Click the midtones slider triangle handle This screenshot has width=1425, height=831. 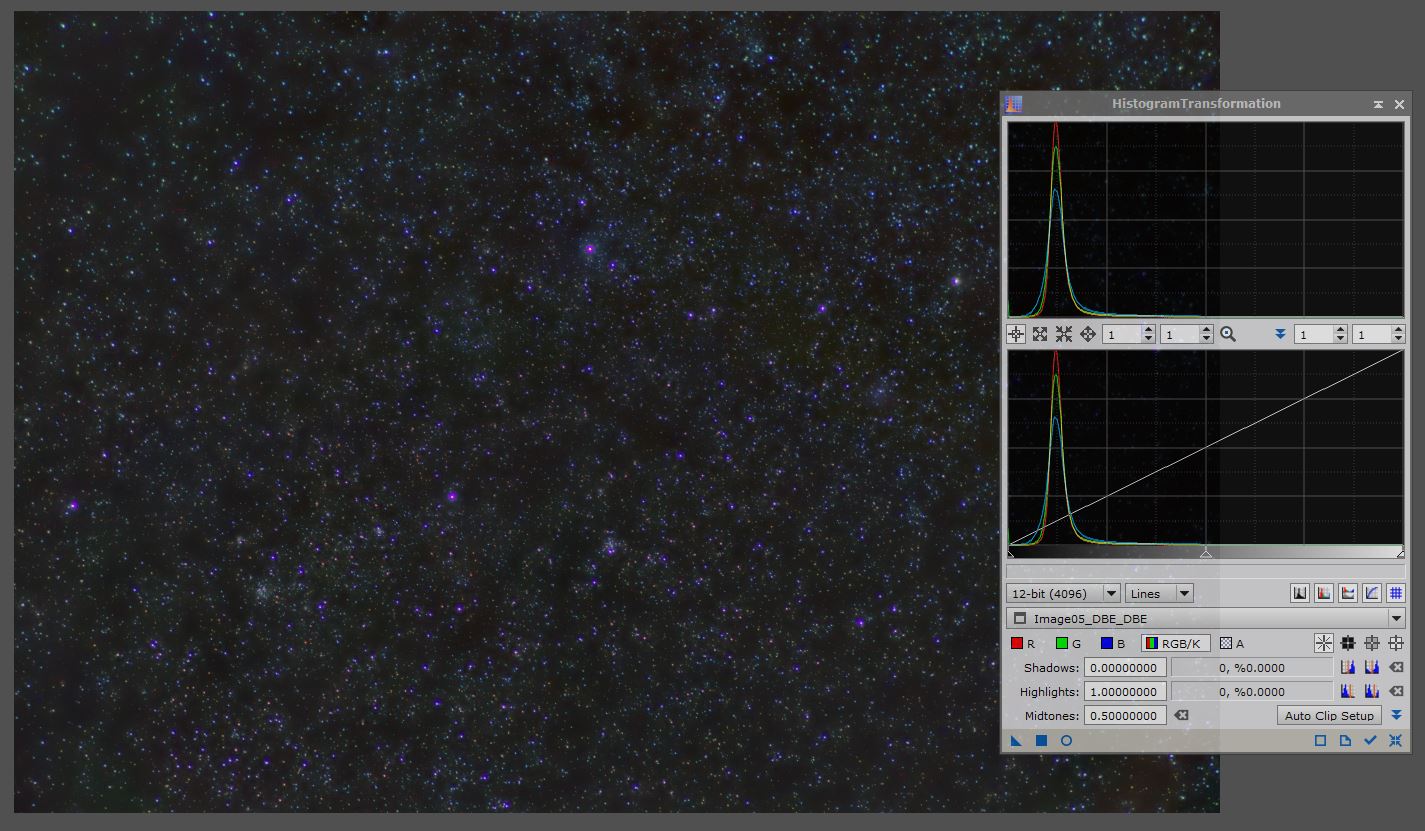[x=1206, y=553]
